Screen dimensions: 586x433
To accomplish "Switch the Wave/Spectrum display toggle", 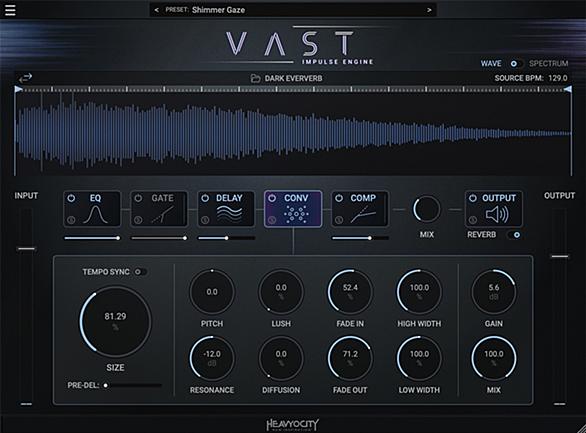I will click(515, 64).
